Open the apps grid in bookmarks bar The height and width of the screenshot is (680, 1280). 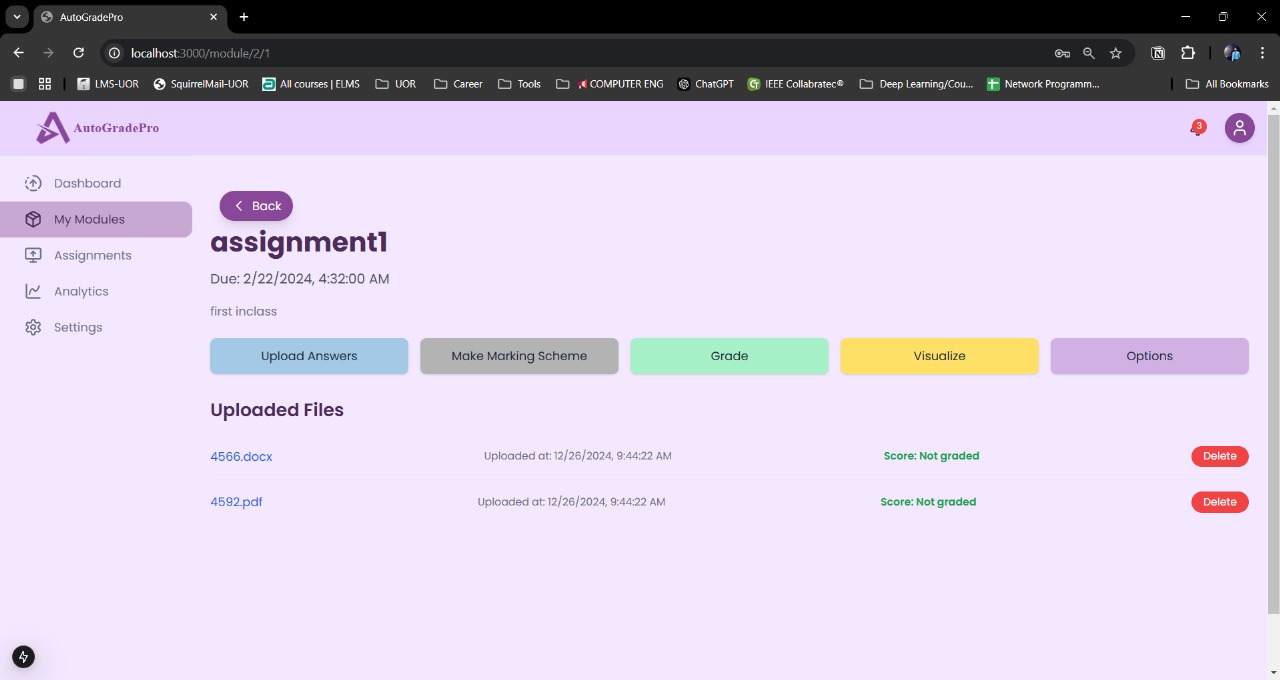pos(45,84)
